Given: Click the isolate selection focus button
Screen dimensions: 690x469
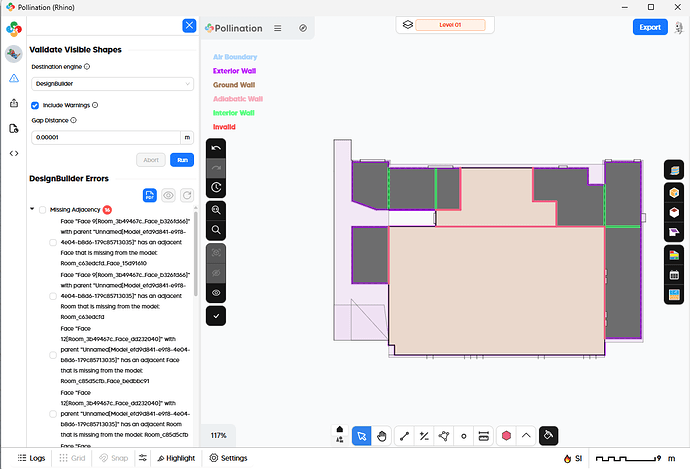Looking at the screenshot, I should tap(216, 253).
